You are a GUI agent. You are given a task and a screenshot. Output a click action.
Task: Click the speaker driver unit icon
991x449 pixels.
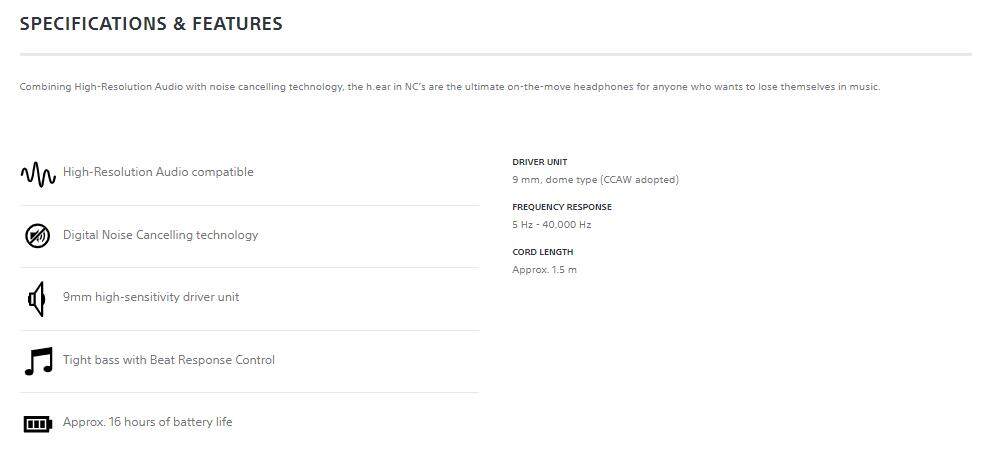click(x=37, y=298)
